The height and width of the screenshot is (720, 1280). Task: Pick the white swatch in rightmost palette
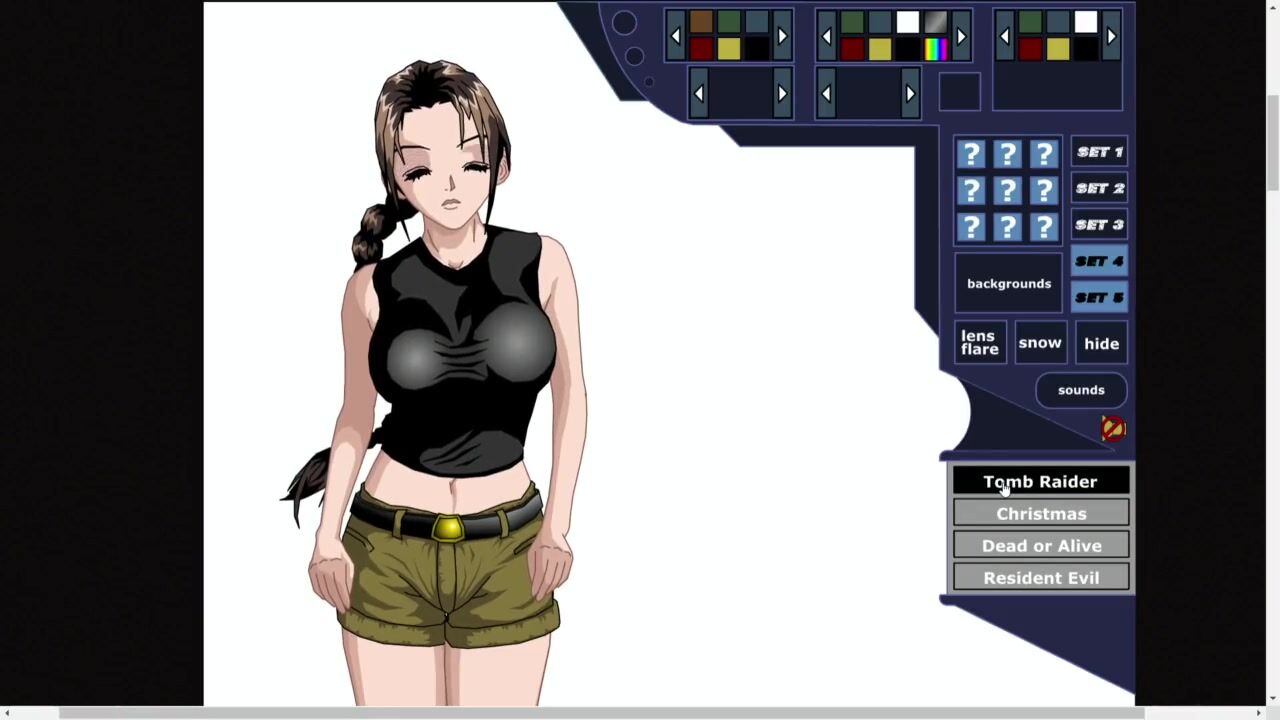pyautogui.click(x=1086, y=22)
